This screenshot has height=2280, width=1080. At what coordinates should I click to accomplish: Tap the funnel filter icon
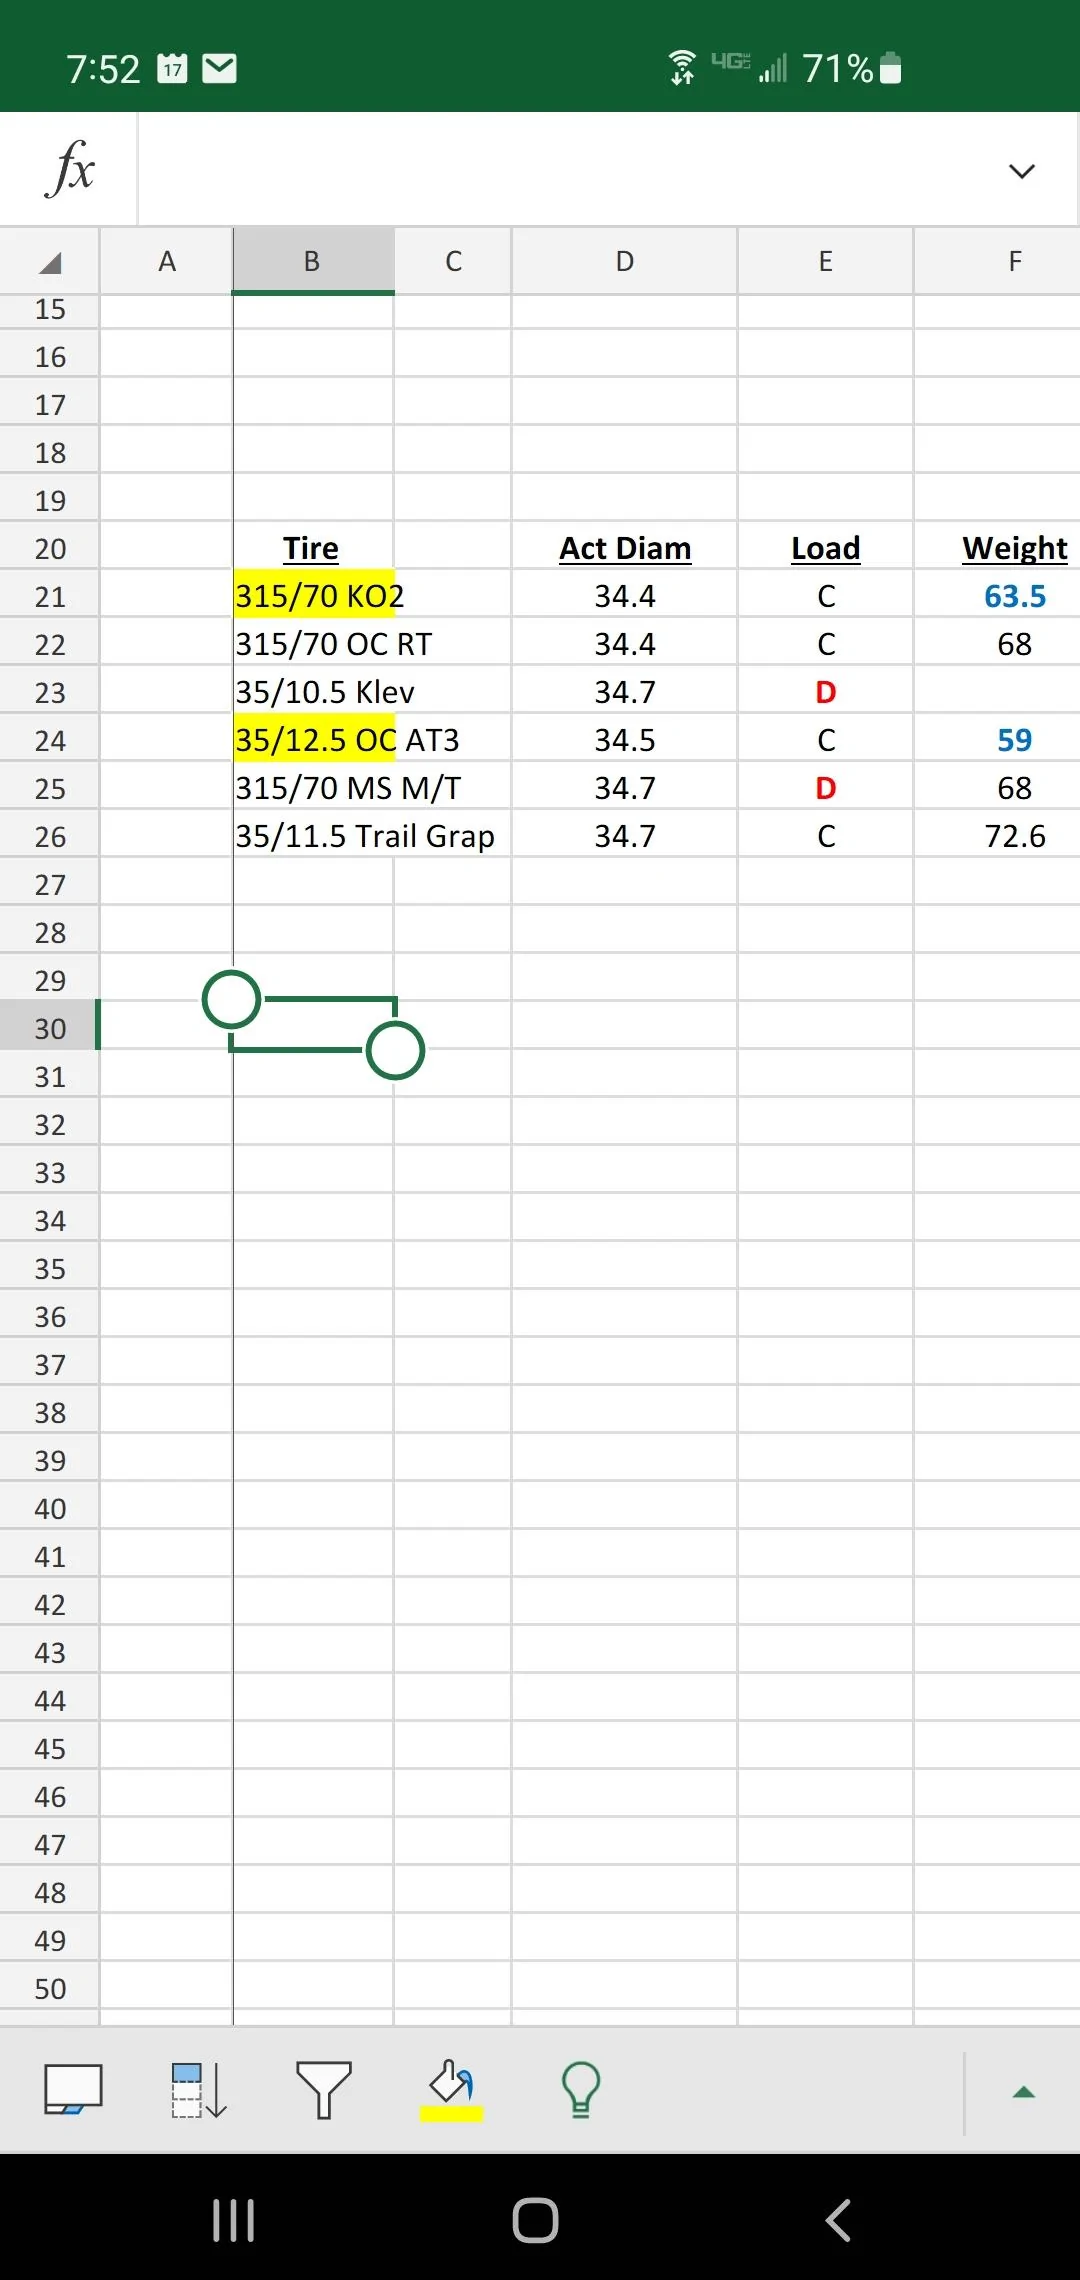(324, 2090)
